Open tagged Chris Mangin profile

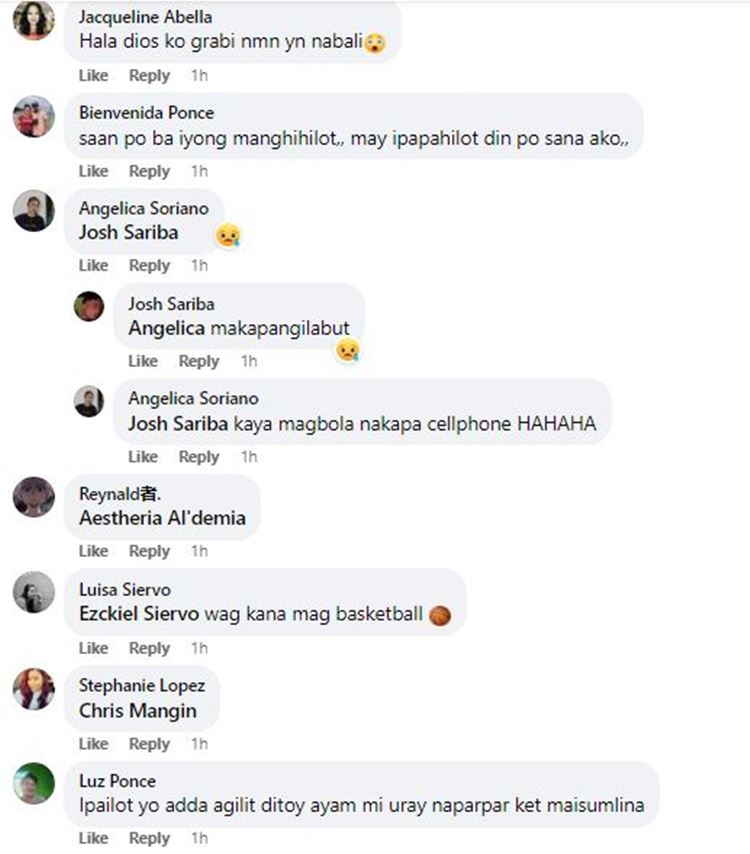point(138,710)
